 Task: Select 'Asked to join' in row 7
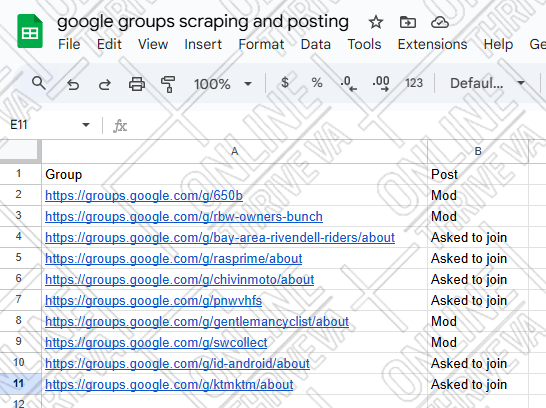pos(478,300)
